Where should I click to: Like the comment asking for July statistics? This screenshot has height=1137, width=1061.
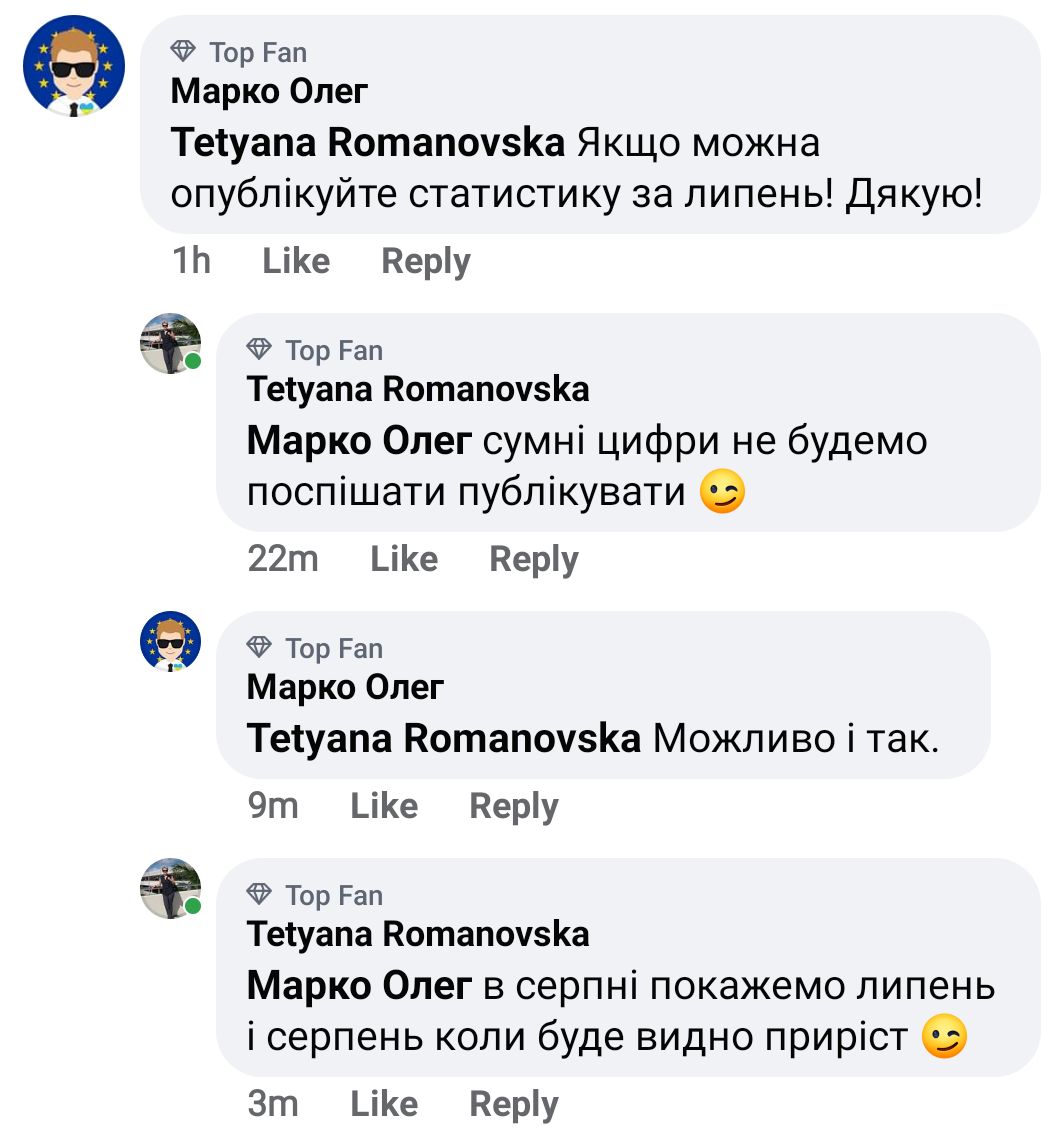tap(296, 262)
